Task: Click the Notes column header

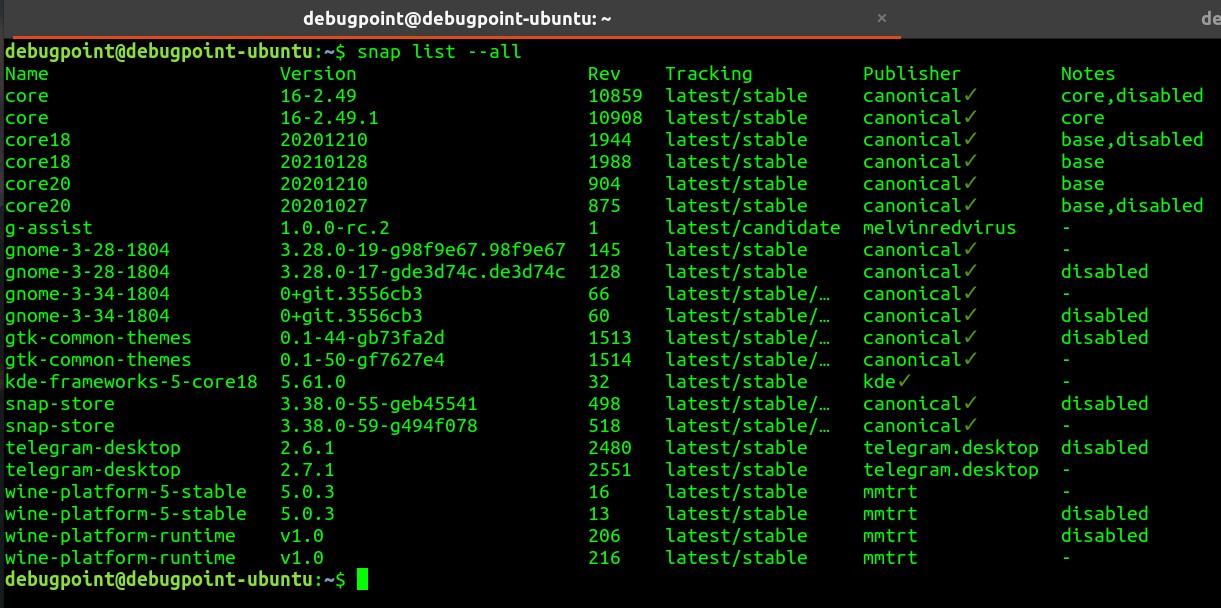Action: (1088, 73)
